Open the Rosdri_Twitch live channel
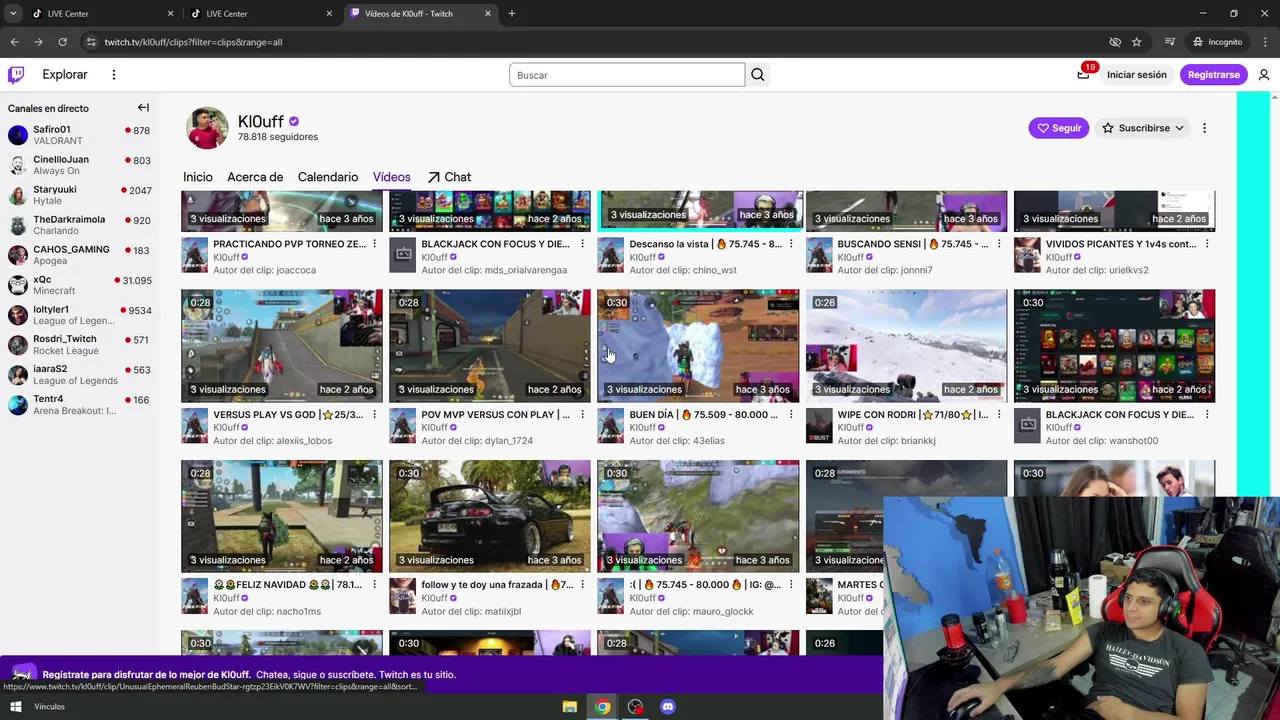1280x720 pixels. [x=80, y=345]
